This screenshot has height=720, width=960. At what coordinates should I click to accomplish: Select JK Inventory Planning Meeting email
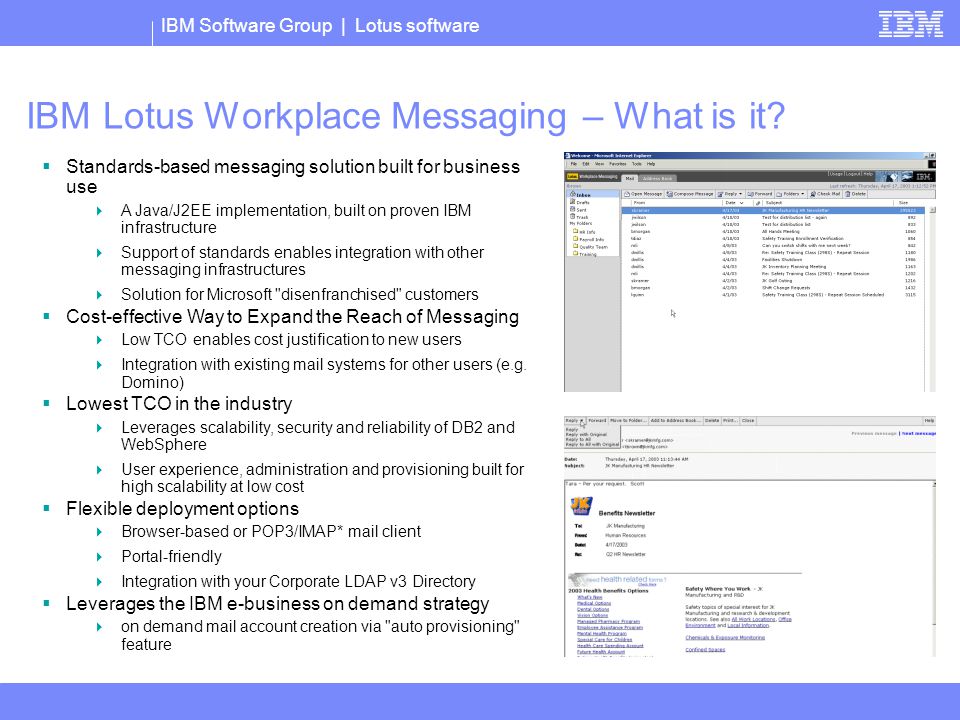coord(774,266)
